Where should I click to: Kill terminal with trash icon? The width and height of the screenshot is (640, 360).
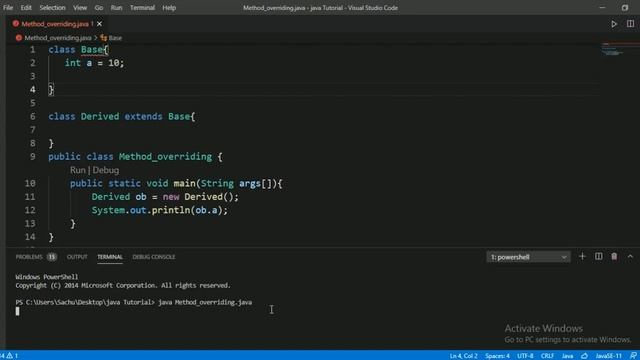point(614,256)
